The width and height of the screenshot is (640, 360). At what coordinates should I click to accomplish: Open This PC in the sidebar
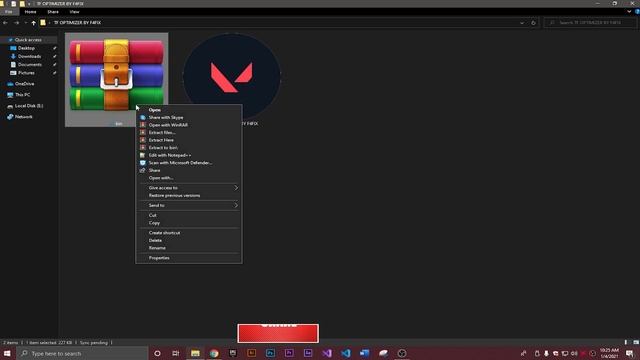[22, 95]
